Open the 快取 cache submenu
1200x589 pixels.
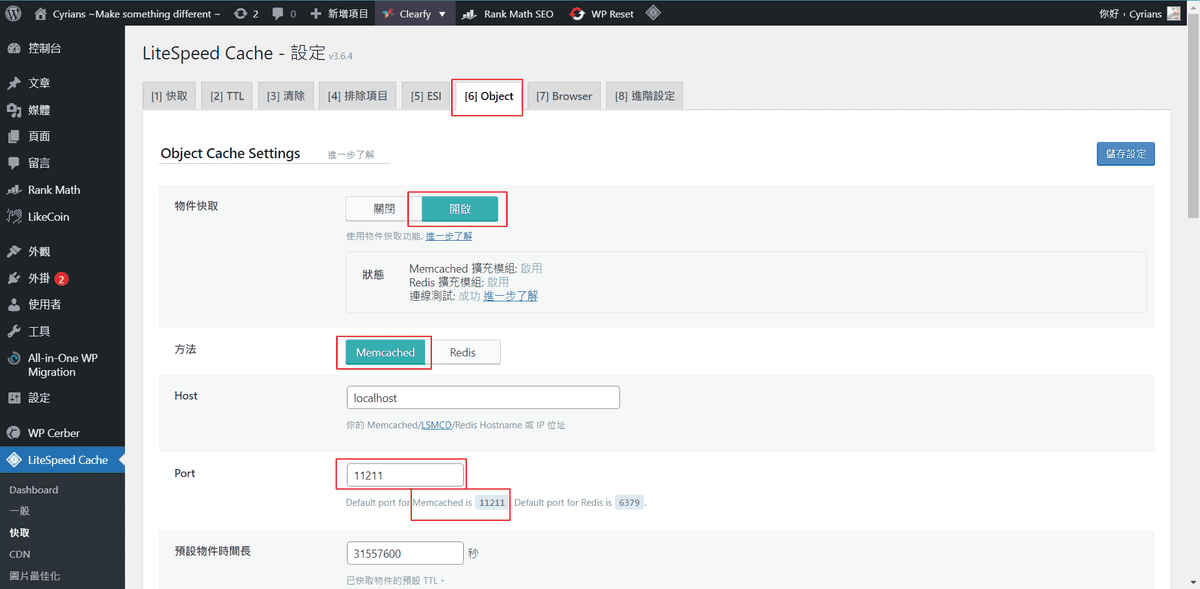coord(19,533)
